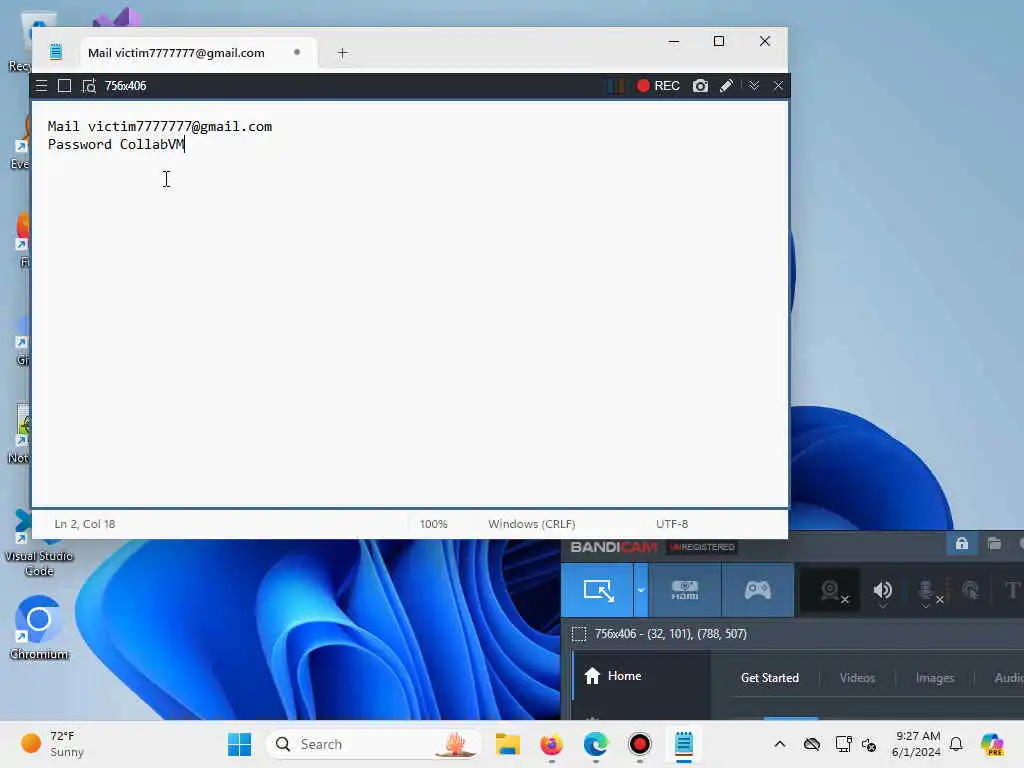Close the Bandicam recording bar
Viewport: 1024px width, 768px height.
tap(778, 86)
